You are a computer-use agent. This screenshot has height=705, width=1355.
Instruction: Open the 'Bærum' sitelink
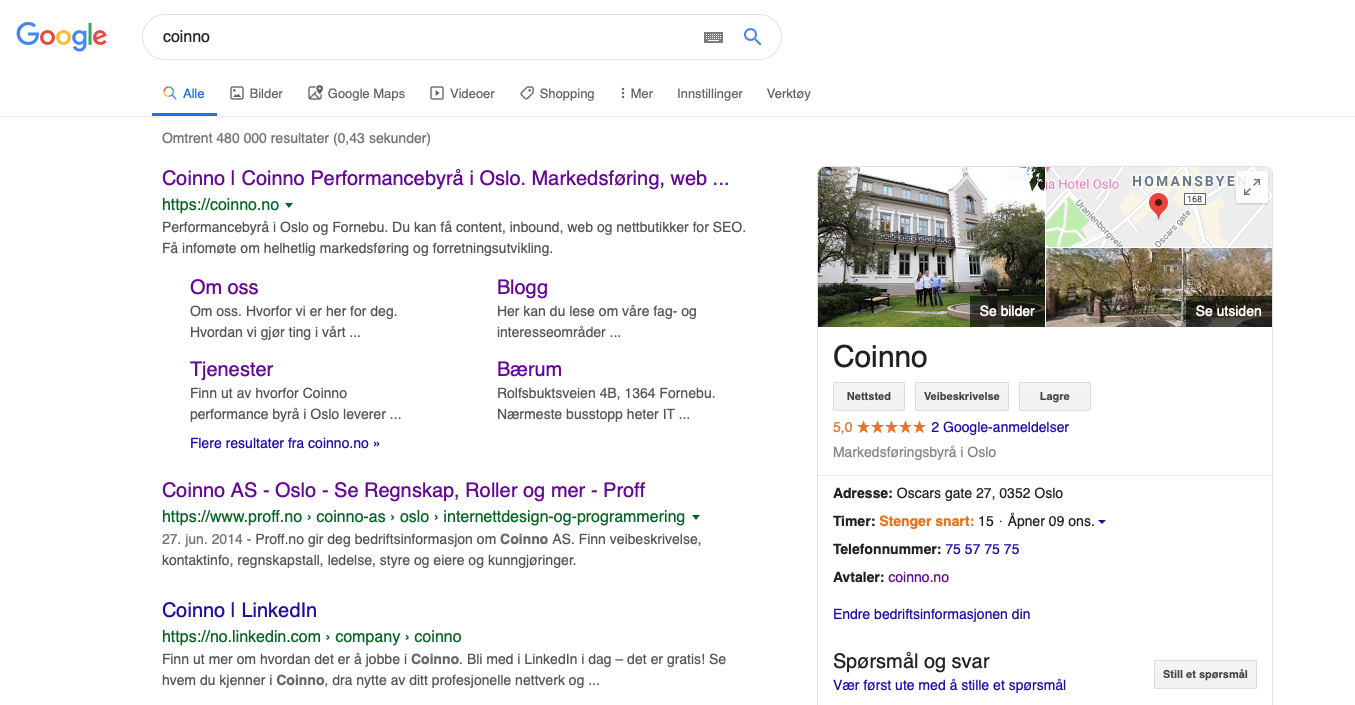(x=529, y=369)
